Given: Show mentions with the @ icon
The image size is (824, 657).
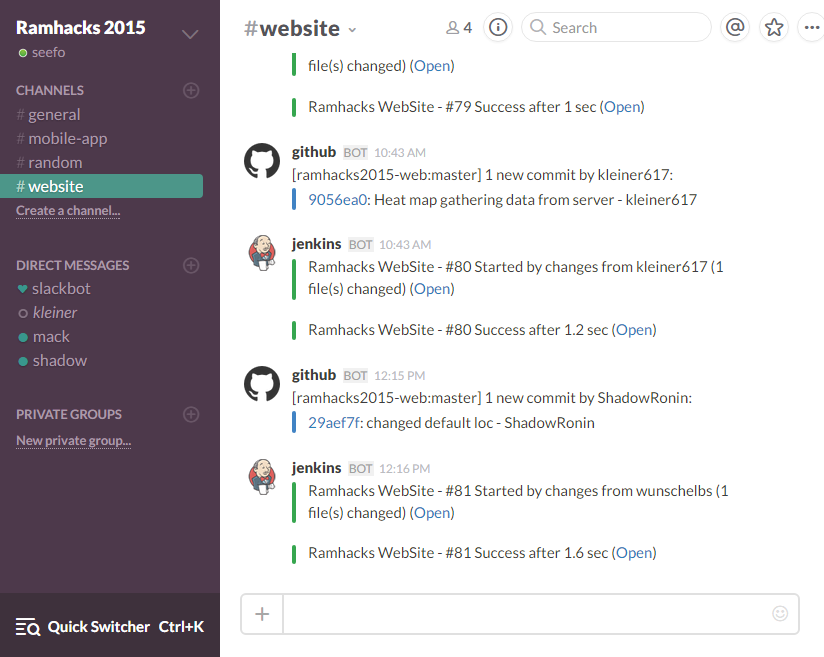Looking at the screenshot, I should 735,27.
